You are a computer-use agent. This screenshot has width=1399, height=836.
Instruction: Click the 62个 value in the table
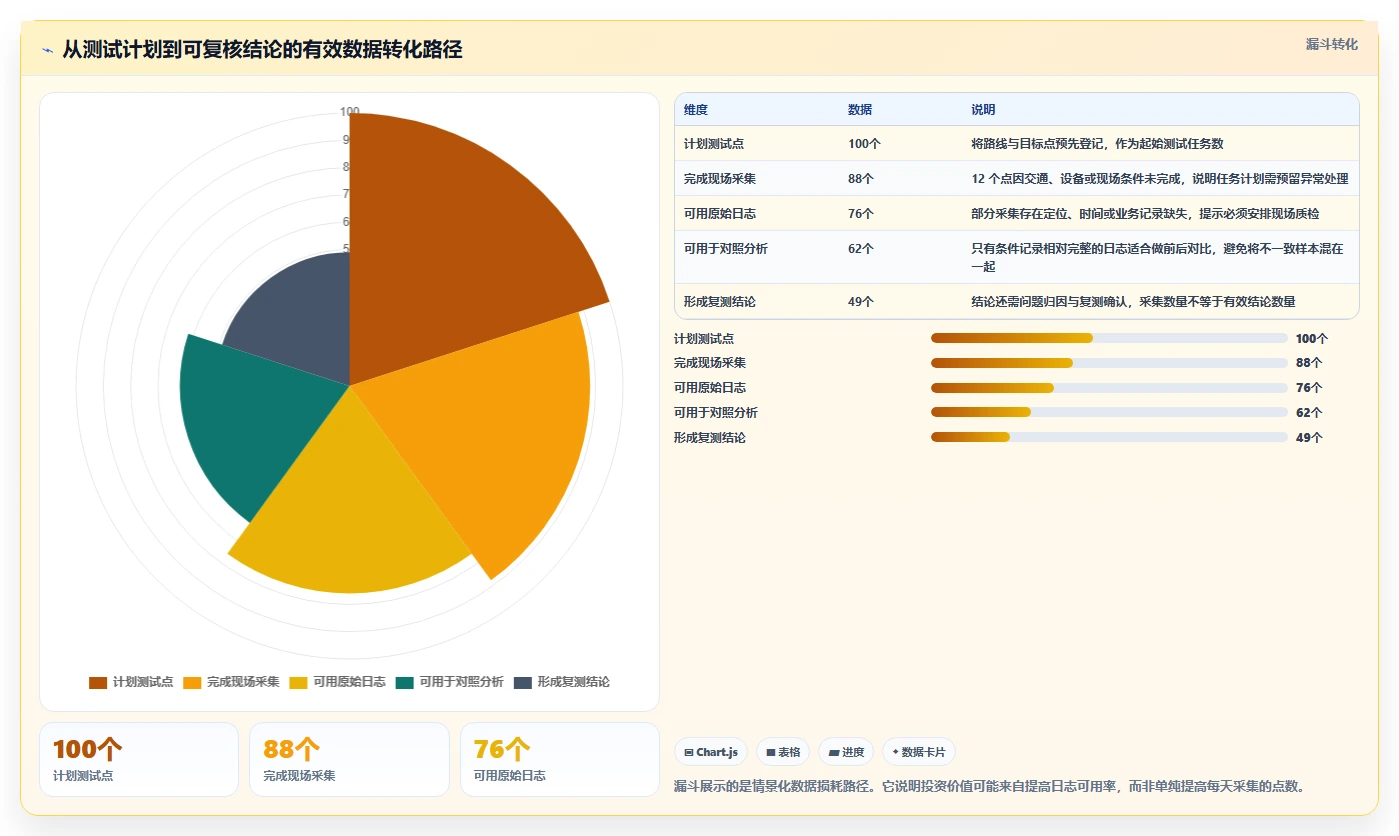click(x=861, y=248)
